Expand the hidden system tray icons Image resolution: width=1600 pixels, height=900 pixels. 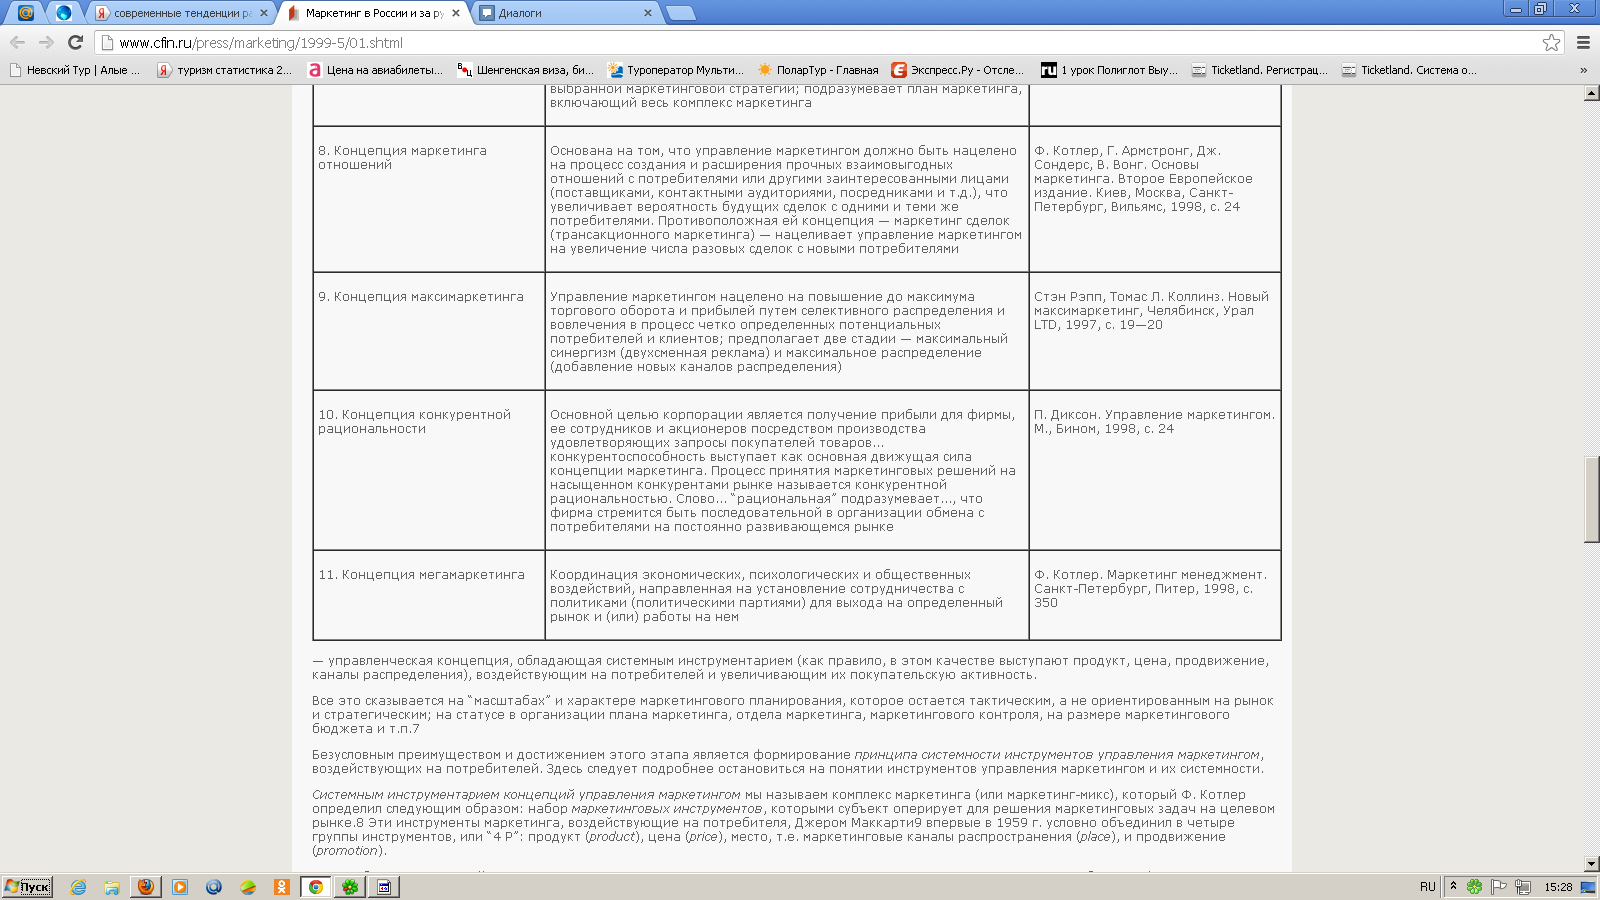(1453, 887)
